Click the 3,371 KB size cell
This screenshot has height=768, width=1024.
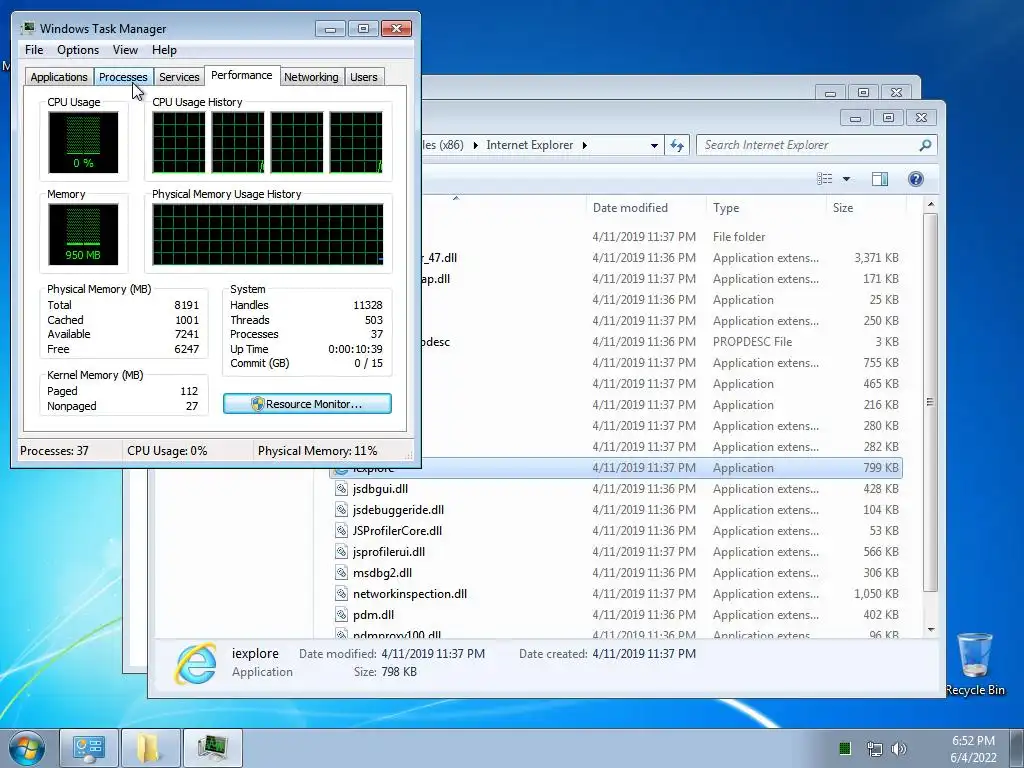pyautogui.click(x=876, y=257)
